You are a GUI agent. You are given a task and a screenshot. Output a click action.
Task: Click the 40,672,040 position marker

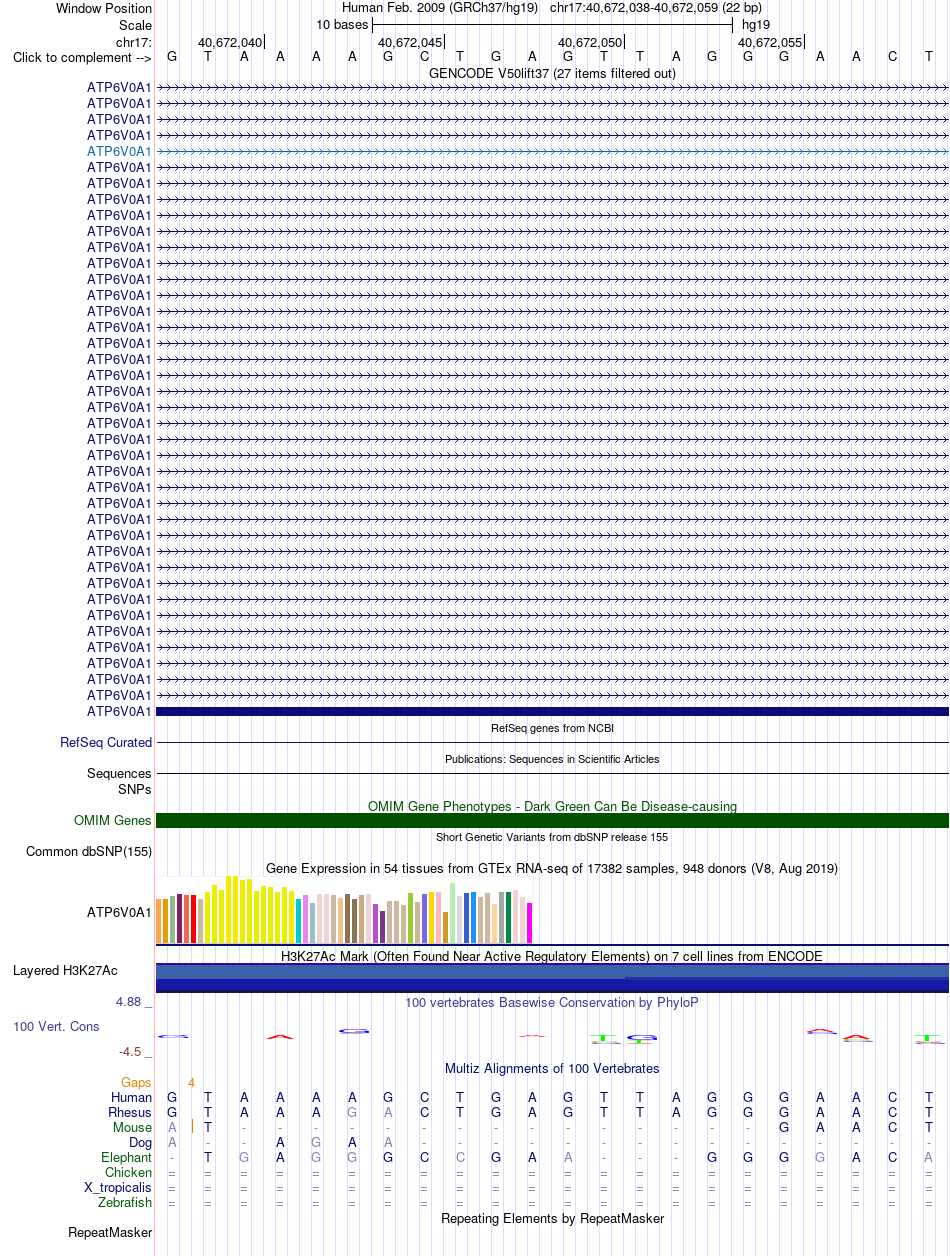230,42
